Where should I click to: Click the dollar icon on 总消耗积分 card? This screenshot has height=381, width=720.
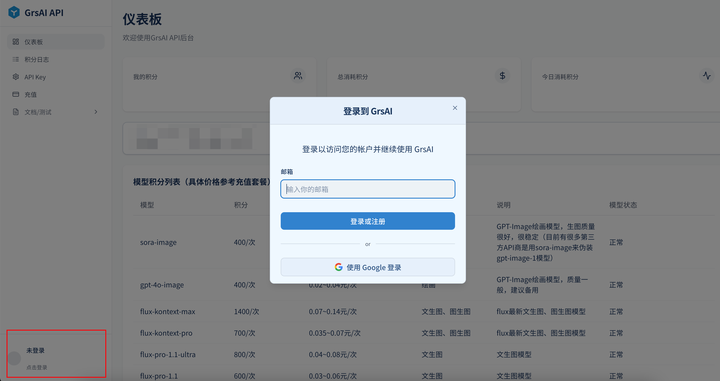[502, 75]
